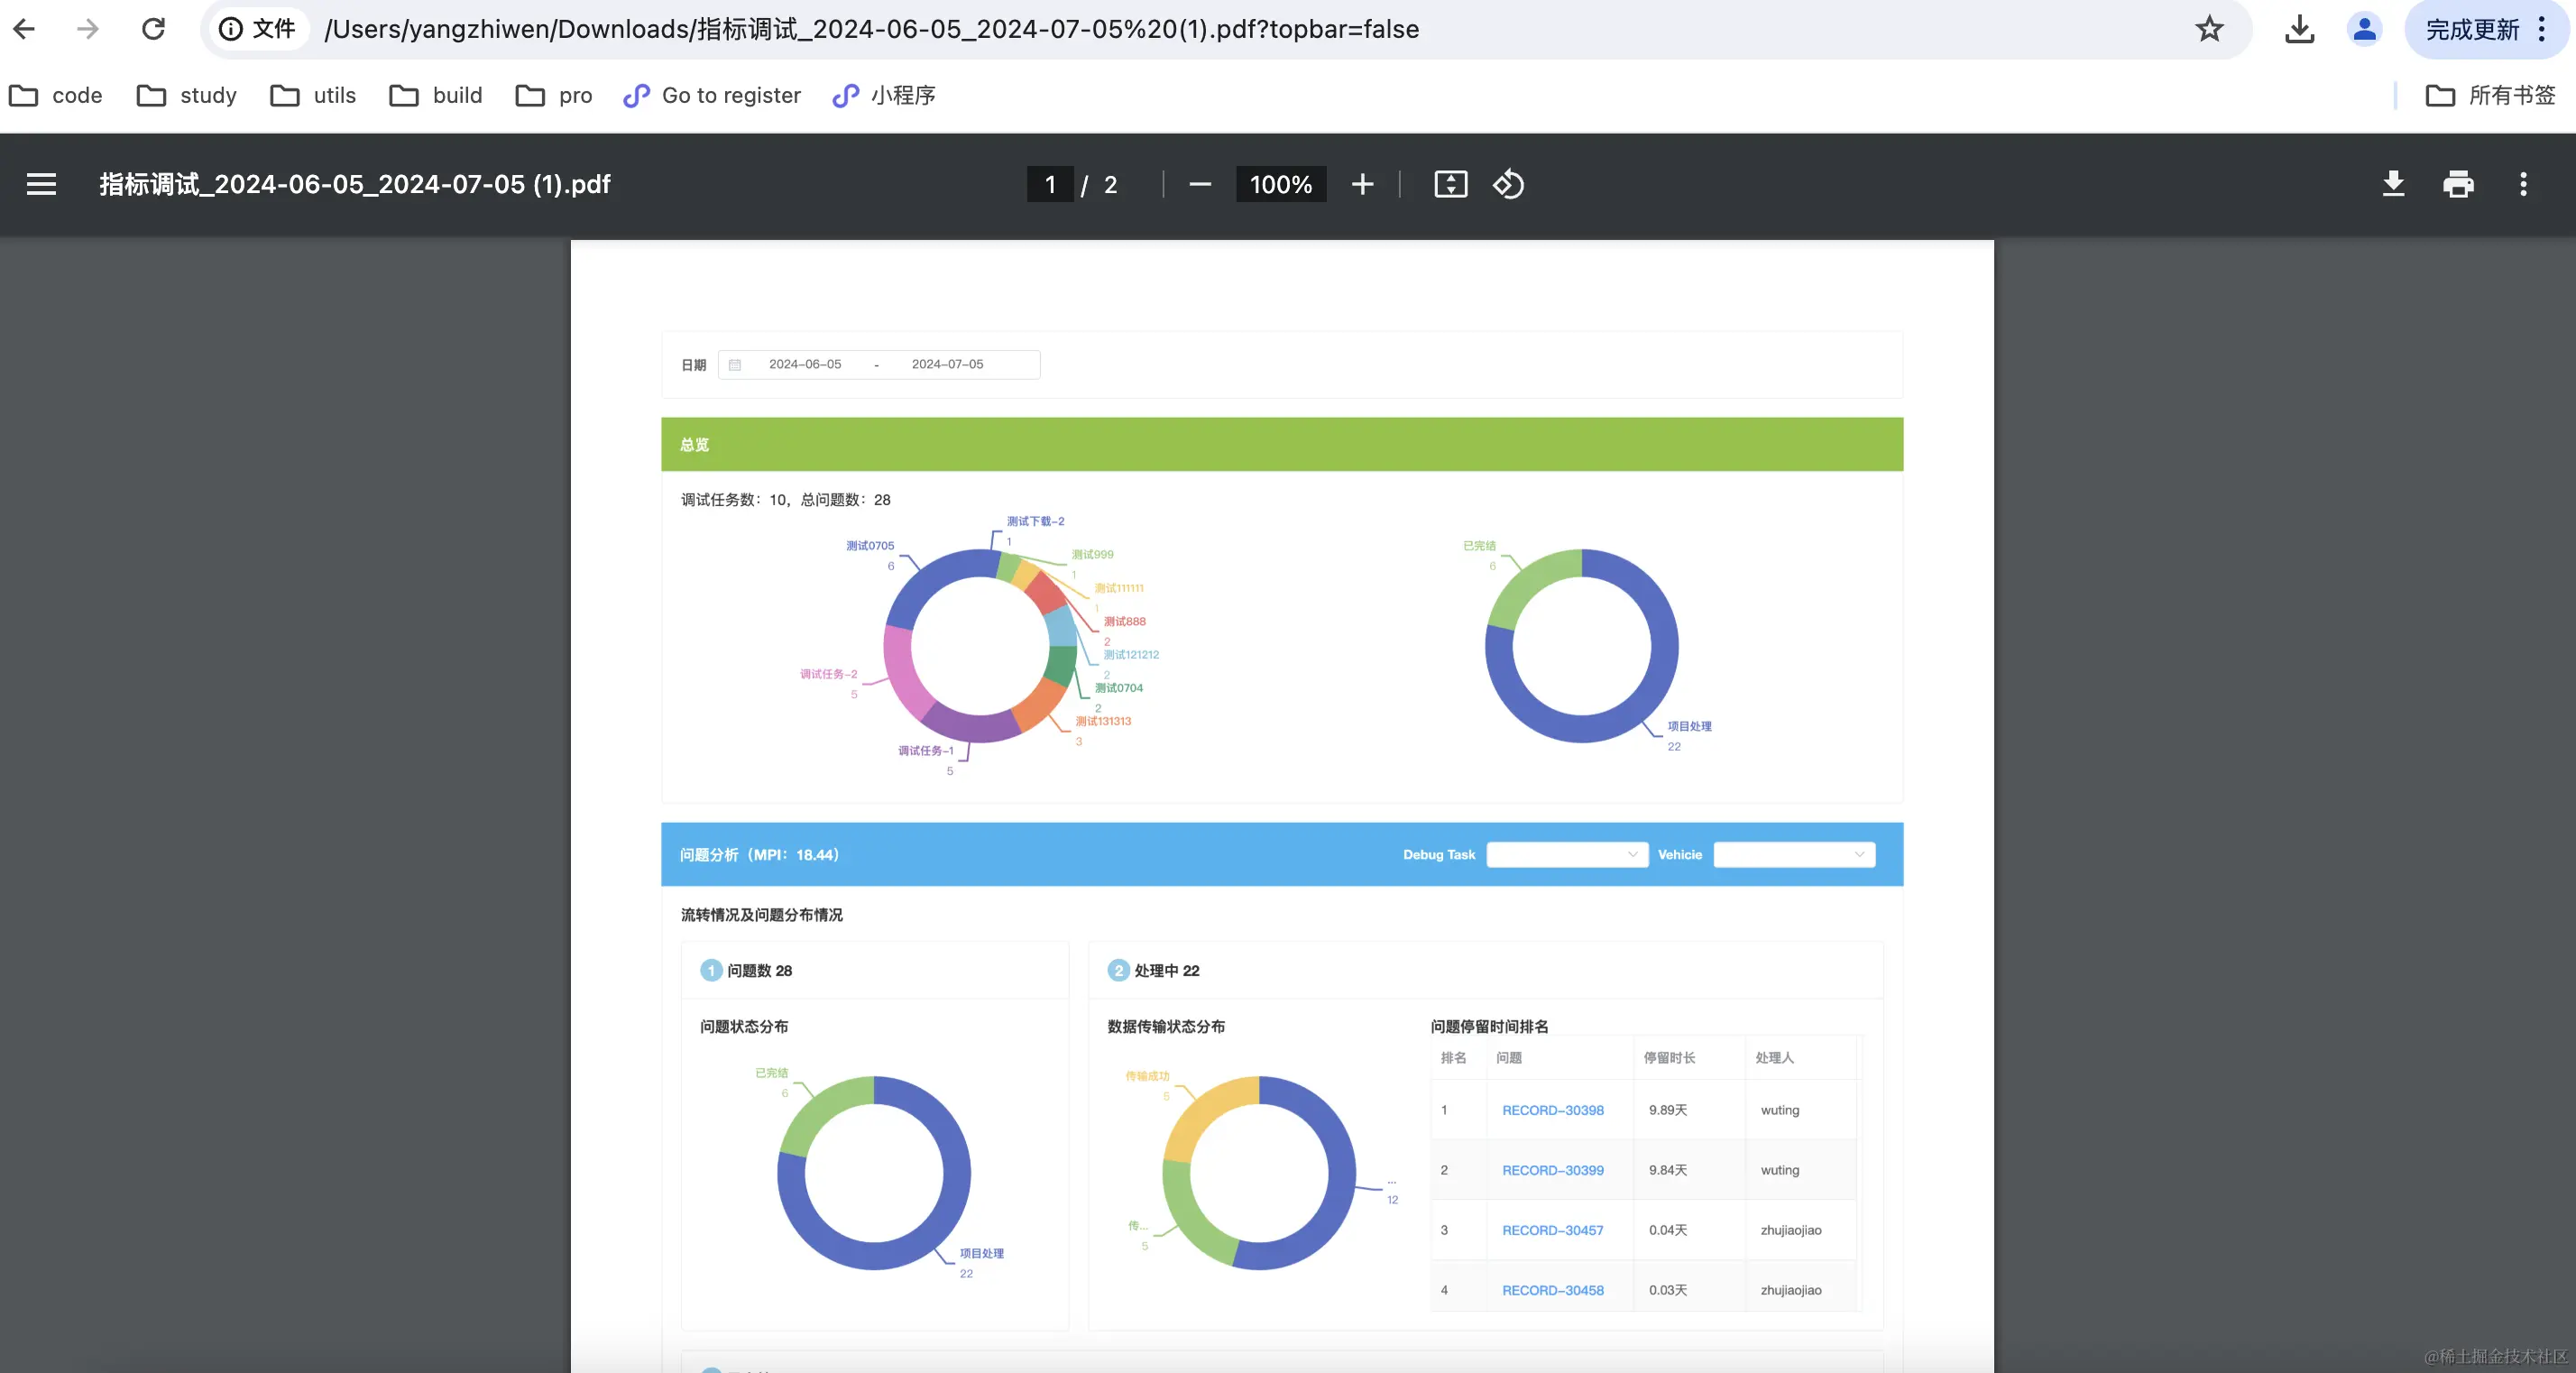Click the fit to page icon

pyautogui.click(x=1450, y=184)
